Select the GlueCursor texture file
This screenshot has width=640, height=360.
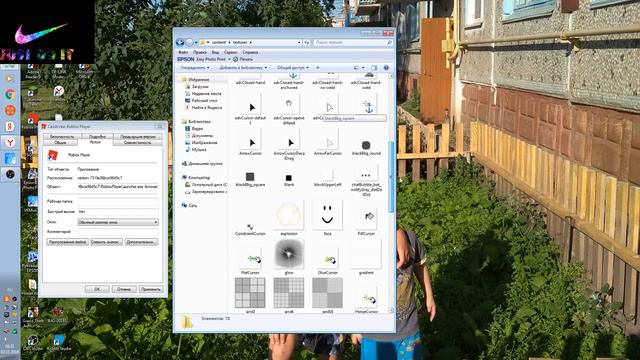tap(327, 262)
